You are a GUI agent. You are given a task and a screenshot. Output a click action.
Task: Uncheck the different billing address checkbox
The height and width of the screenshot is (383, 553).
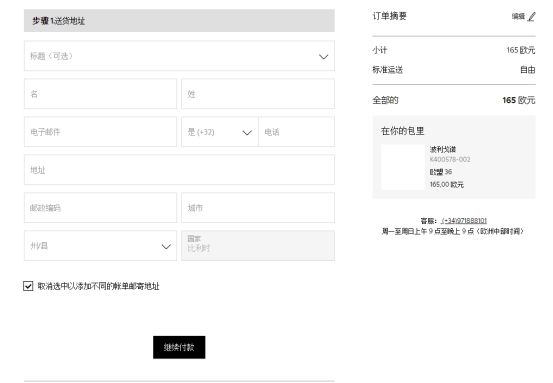28,286
